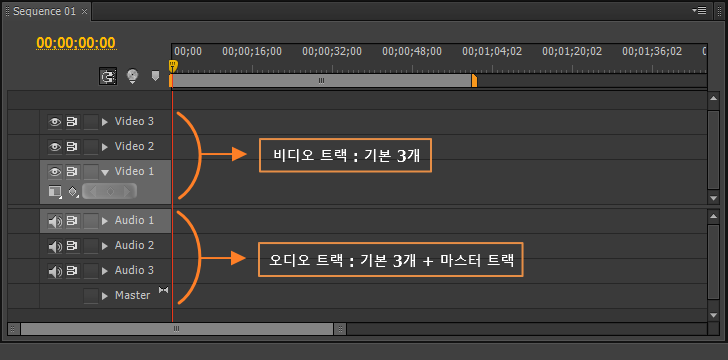Toggle sync lock for Audio 1
The height and width of the screenshot is (360, 728).
72,221
